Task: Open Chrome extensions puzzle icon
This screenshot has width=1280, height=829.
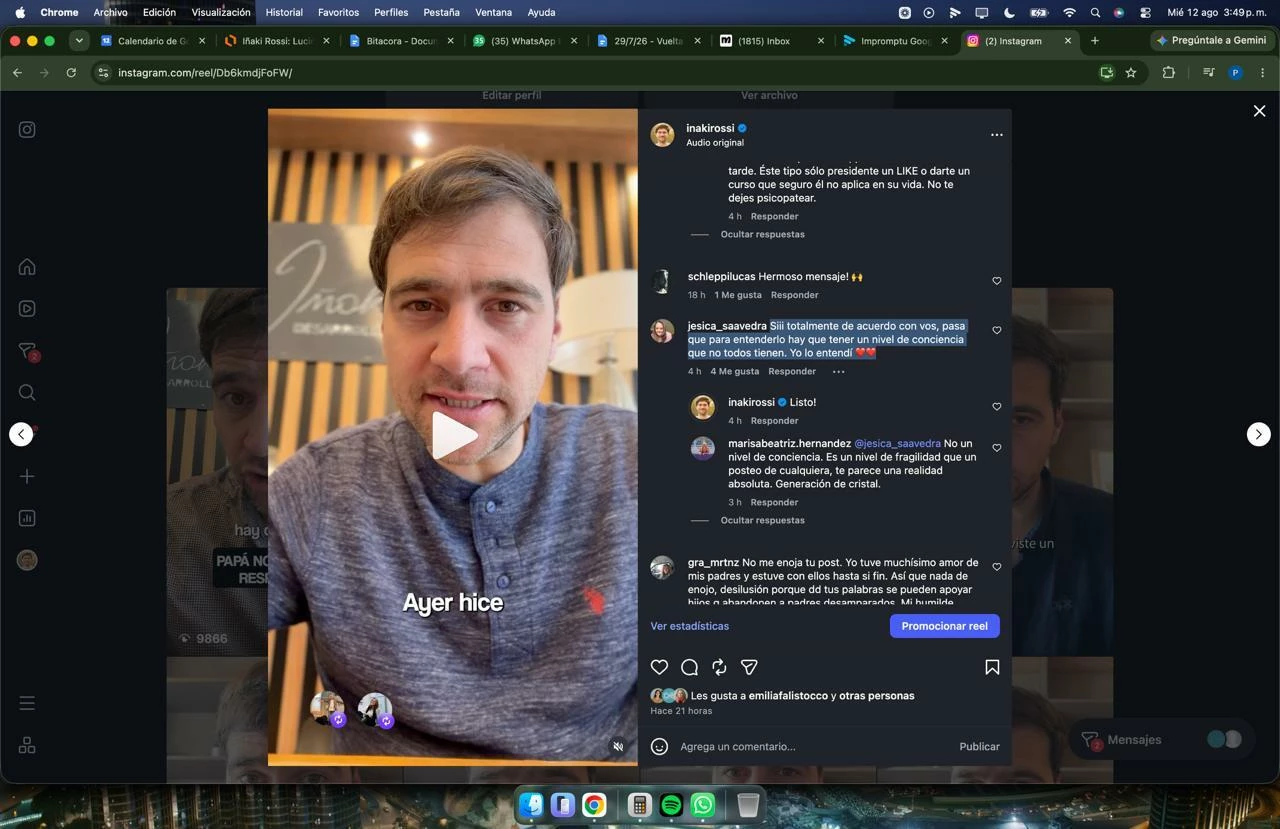Action: 1168,72
